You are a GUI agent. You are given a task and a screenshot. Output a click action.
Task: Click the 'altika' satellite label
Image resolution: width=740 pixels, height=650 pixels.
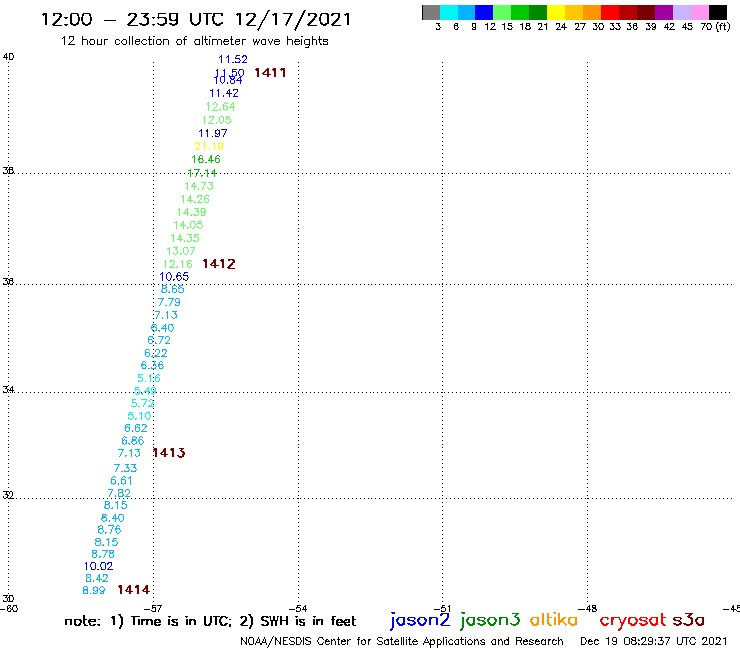pos(554,619)
